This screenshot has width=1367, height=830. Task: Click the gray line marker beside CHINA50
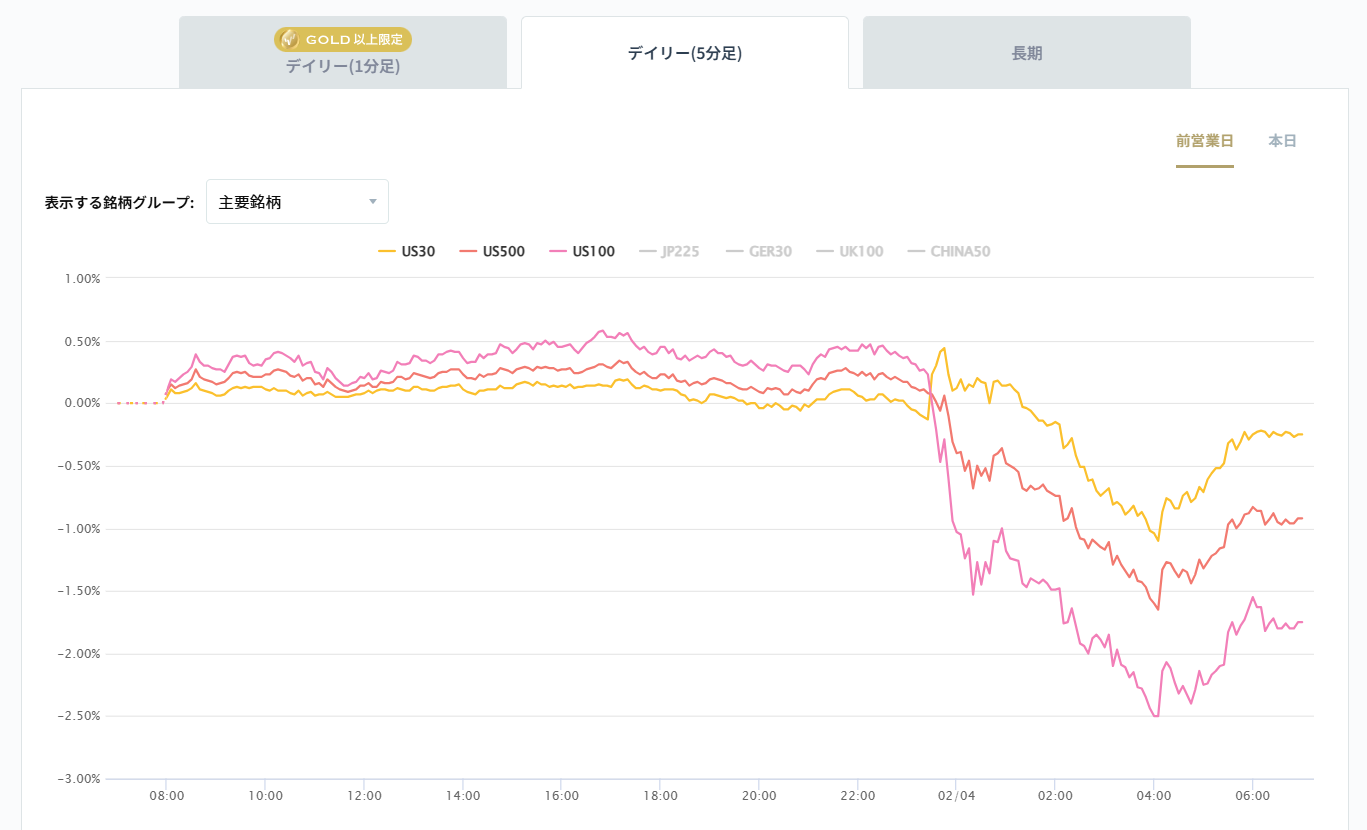point(916,252)
